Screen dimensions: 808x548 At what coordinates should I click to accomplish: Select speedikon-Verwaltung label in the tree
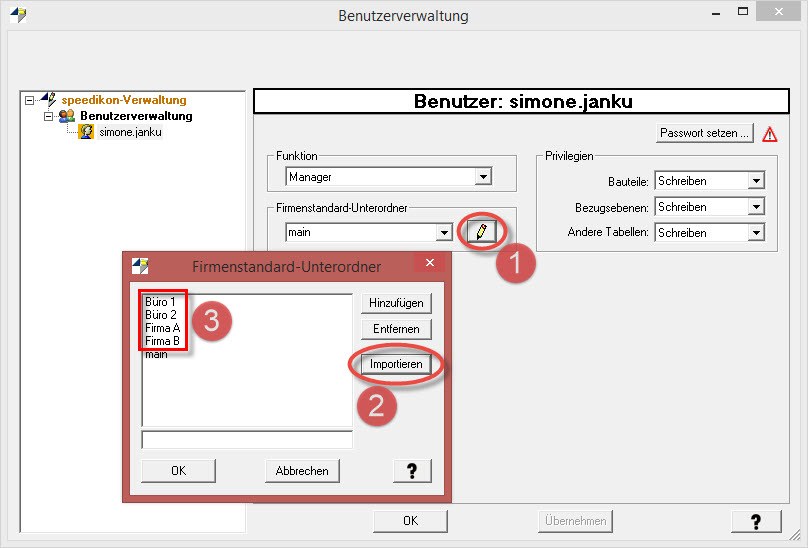(x=124, y=100)
